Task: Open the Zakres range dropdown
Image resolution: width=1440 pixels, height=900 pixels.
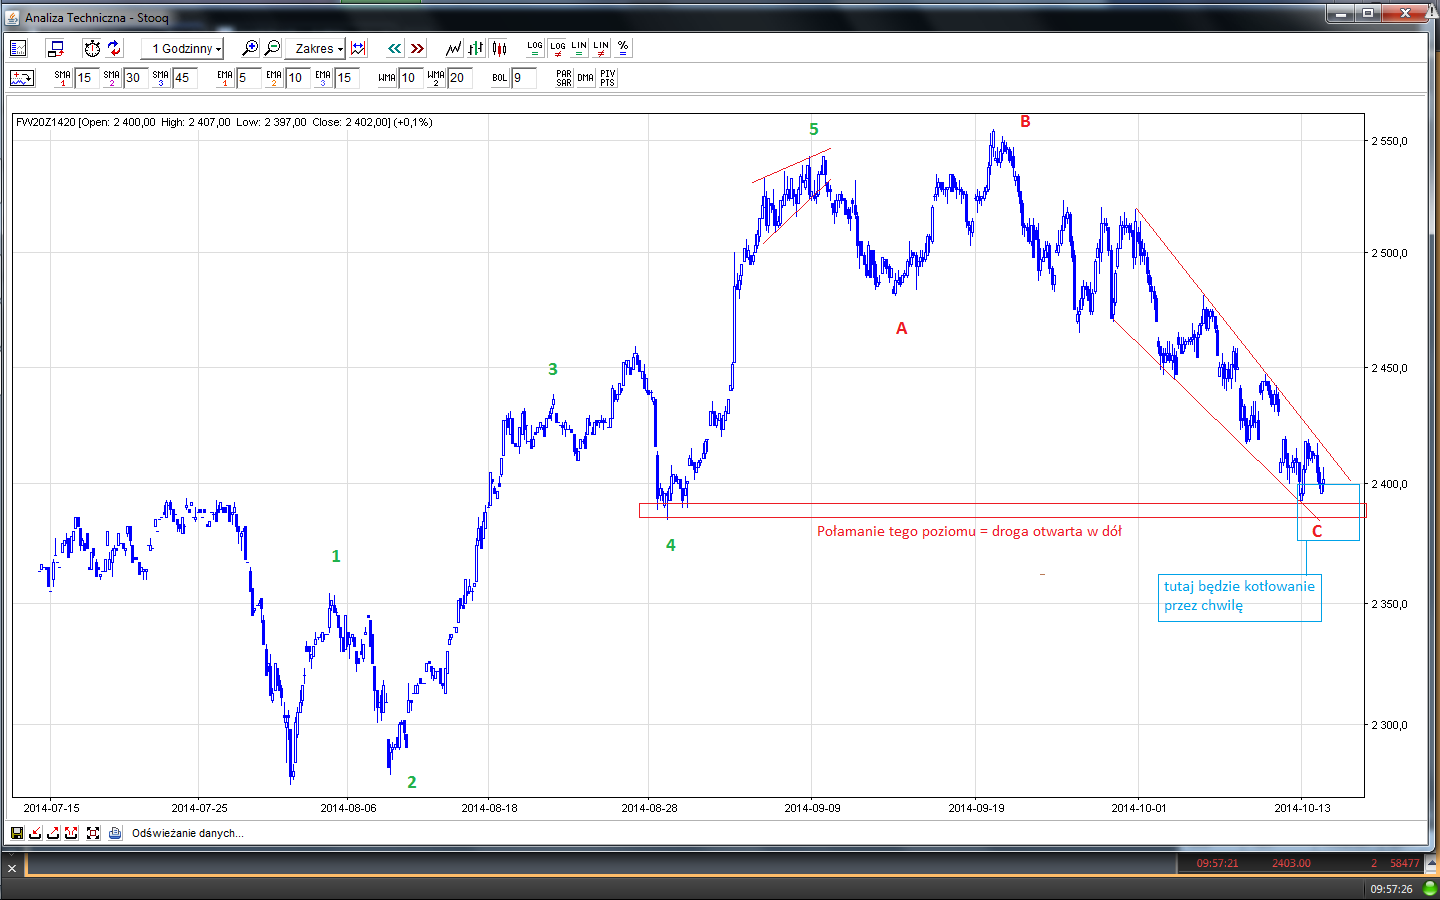Action: click(x=316, y=48)
